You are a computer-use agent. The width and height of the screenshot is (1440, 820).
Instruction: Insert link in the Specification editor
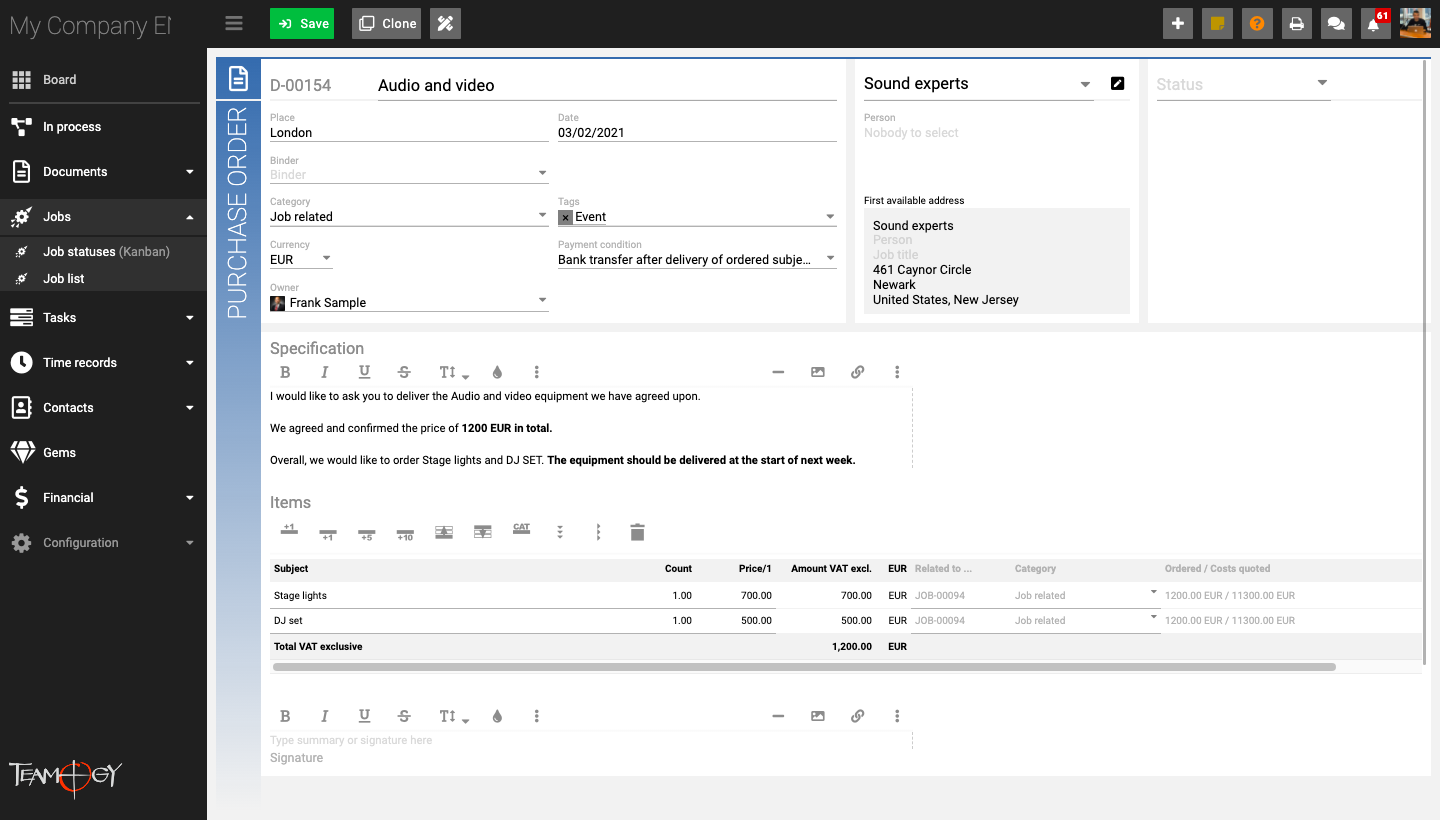[857, 372]
